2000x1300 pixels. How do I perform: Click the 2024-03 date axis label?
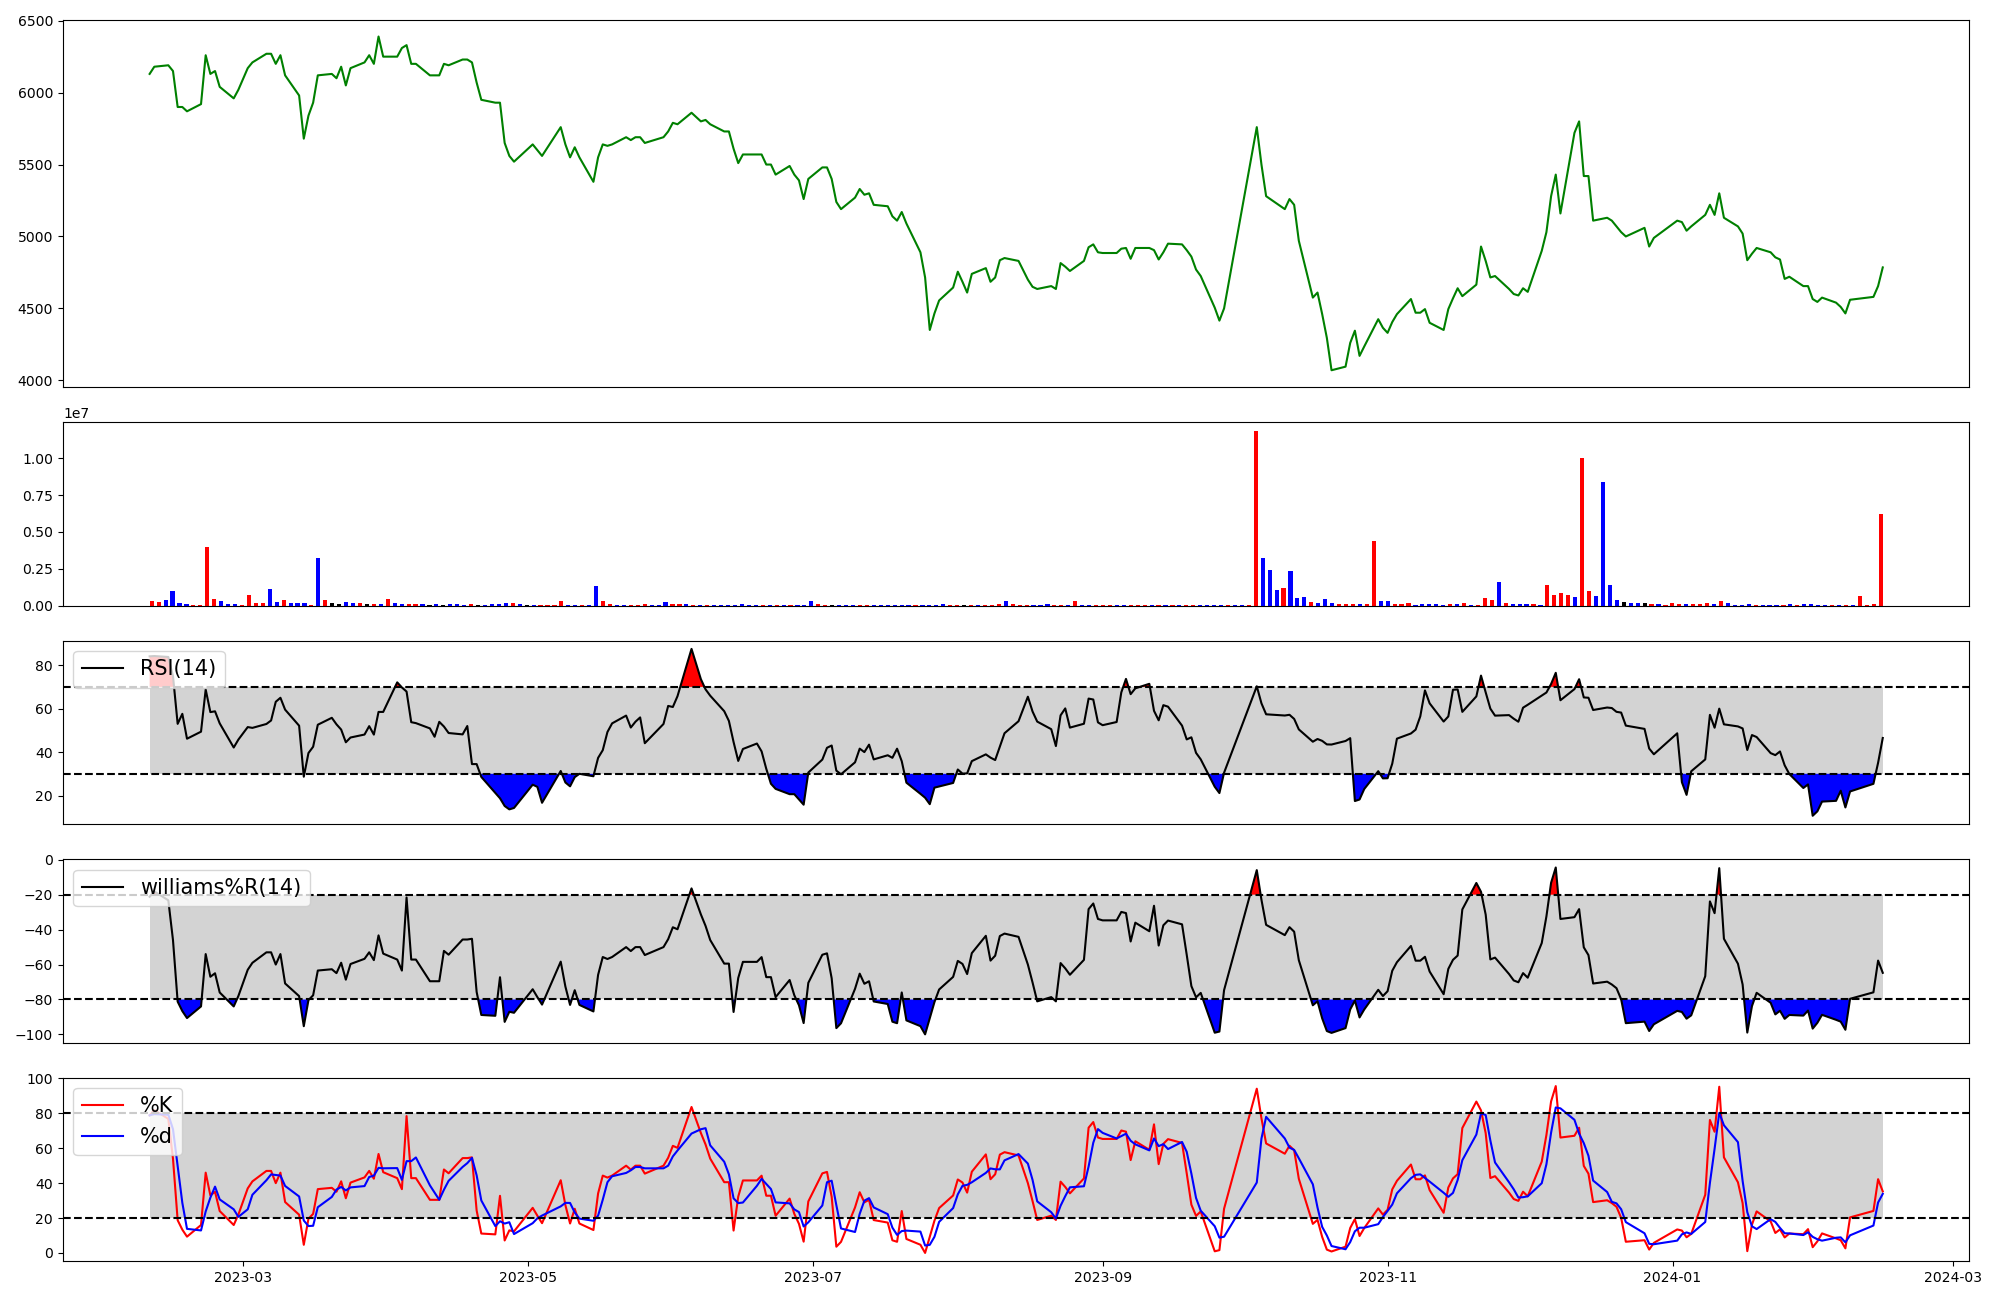(x=1953, y=1277)
